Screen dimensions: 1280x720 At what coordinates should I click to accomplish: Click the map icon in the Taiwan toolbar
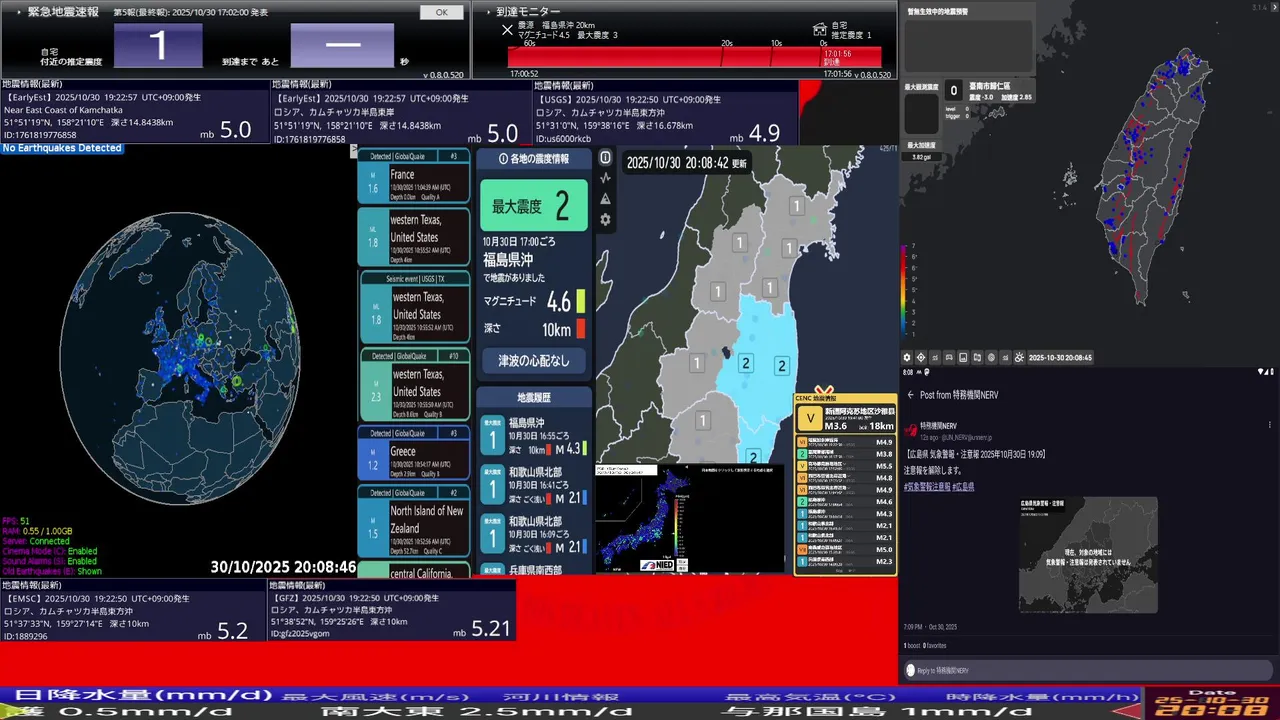coord(977,357)
